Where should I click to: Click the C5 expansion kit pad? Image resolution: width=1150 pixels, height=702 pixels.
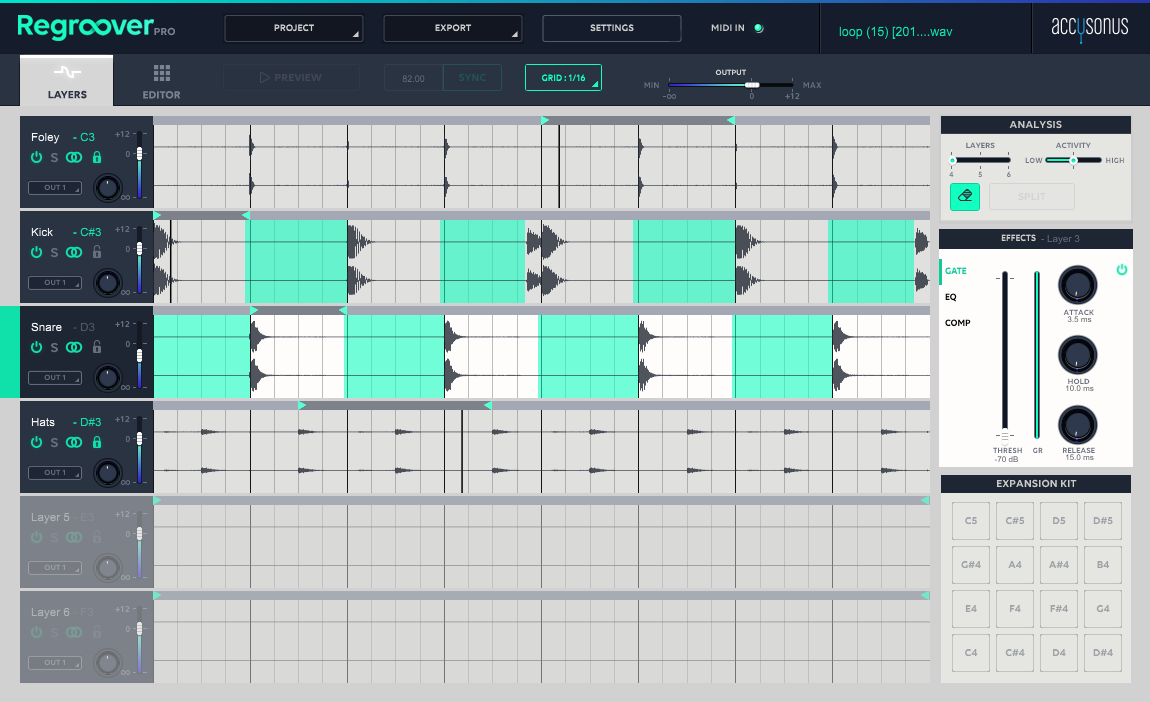pos(970,521)
